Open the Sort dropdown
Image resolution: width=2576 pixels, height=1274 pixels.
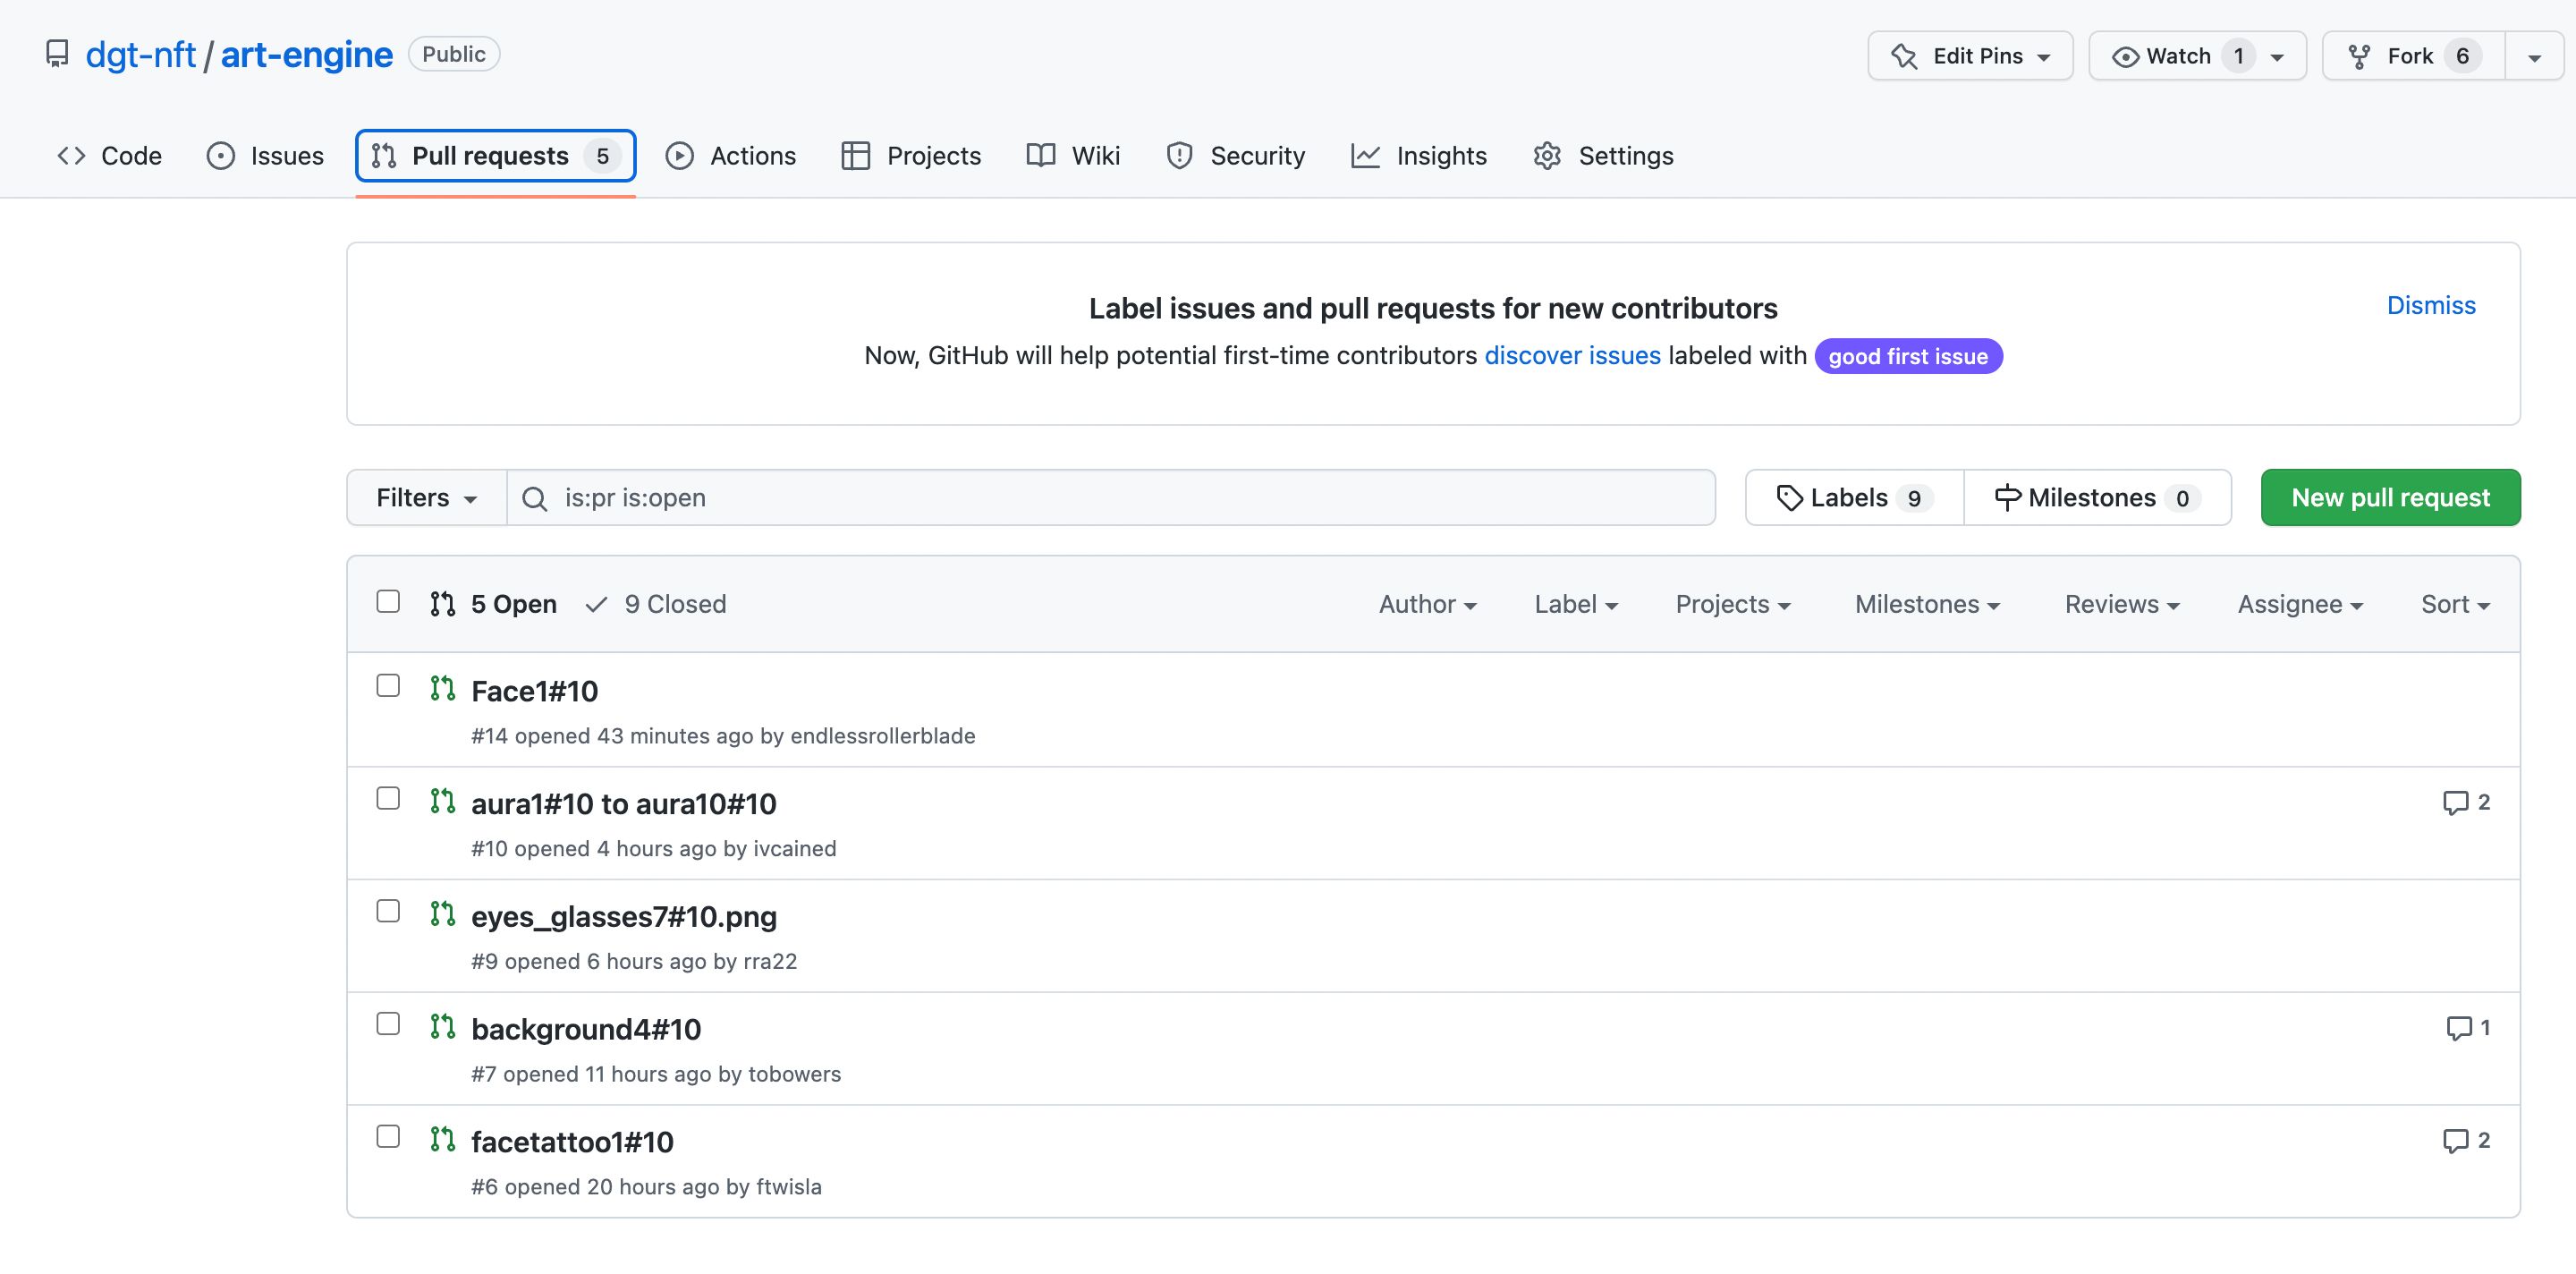point(2455,604)
